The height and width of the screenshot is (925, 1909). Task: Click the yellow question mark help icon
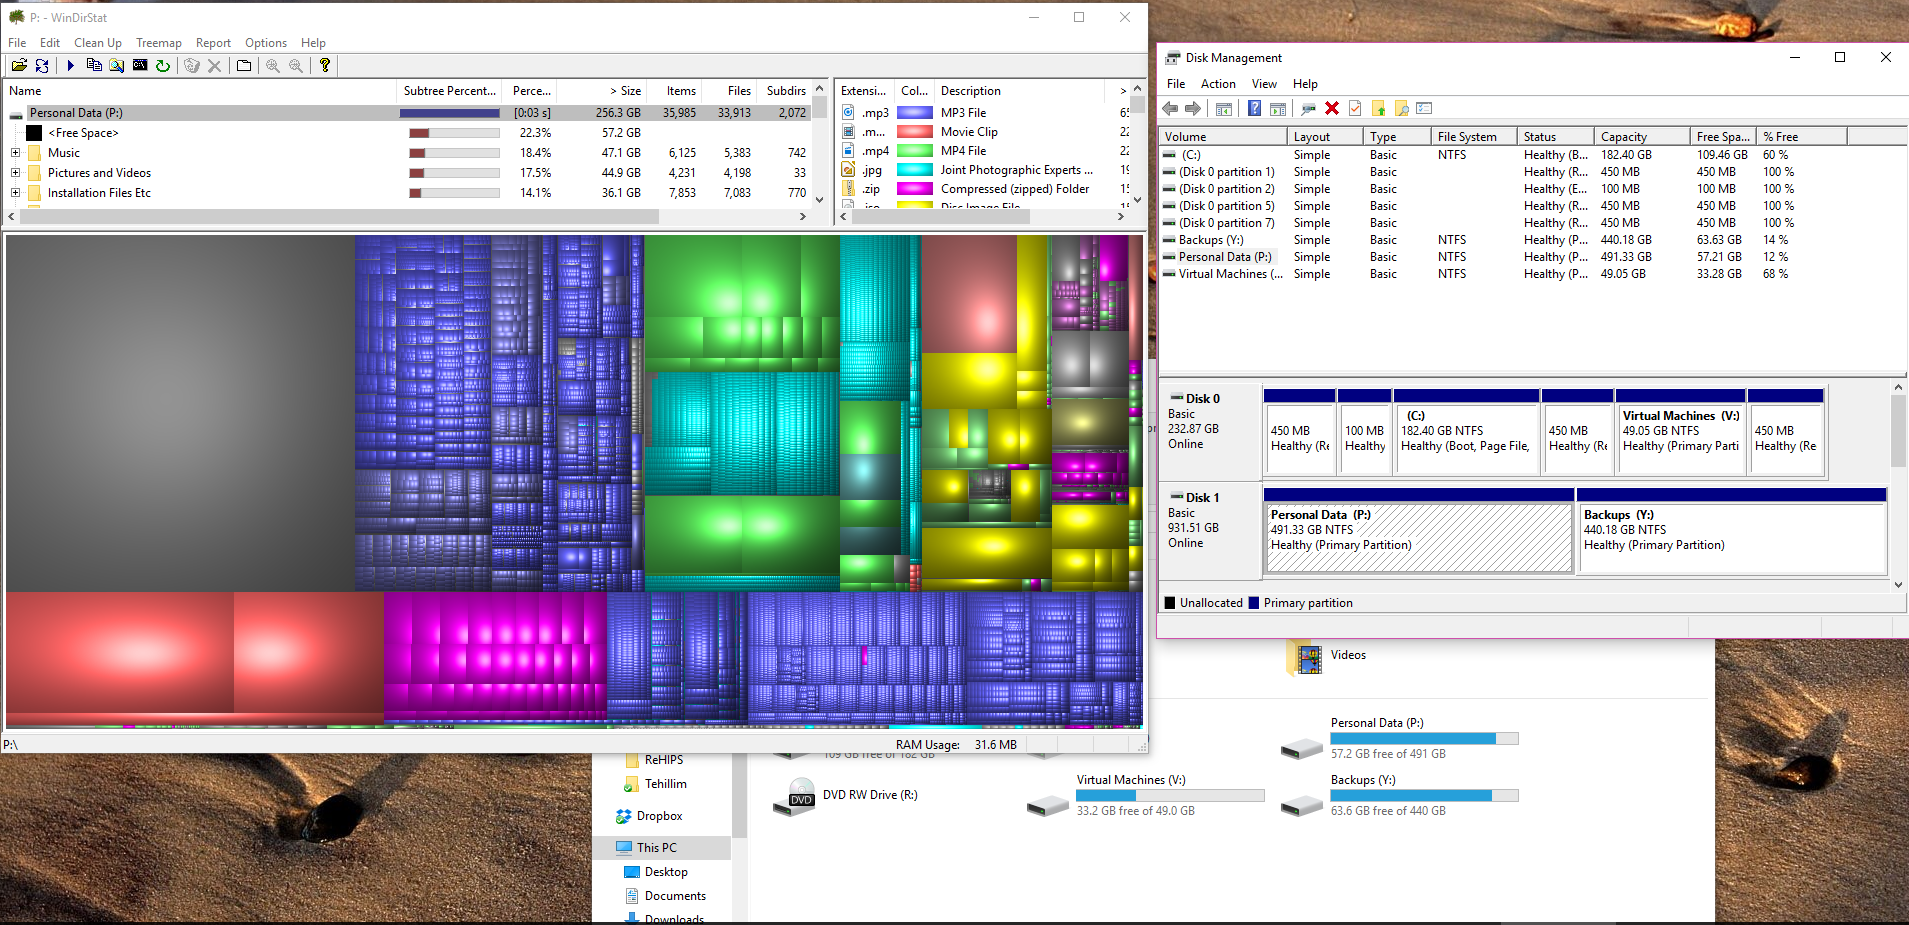(325, 66)
